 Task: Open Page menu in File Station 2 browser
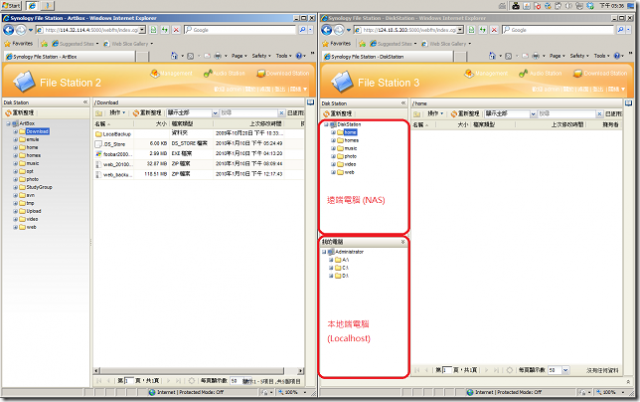239,56
